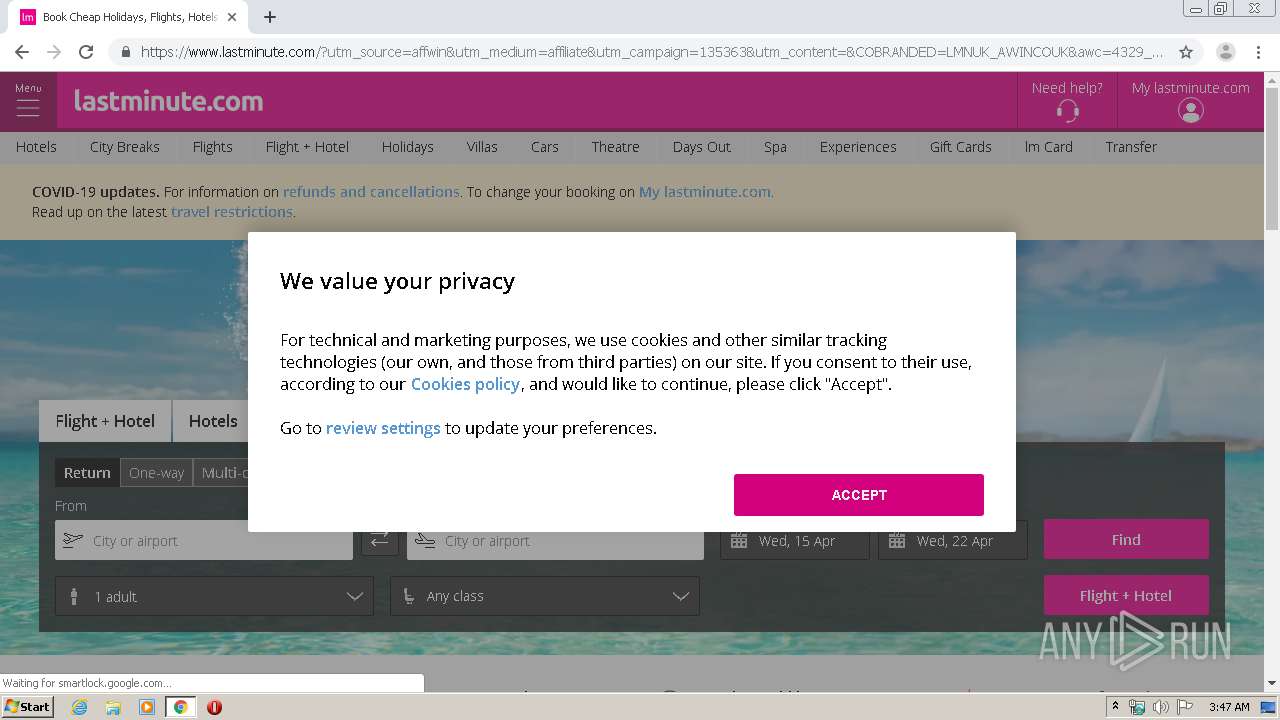This screenshot has width=1280, height=720.
Task: Click the Need help headset icon
Action: 1067,111
